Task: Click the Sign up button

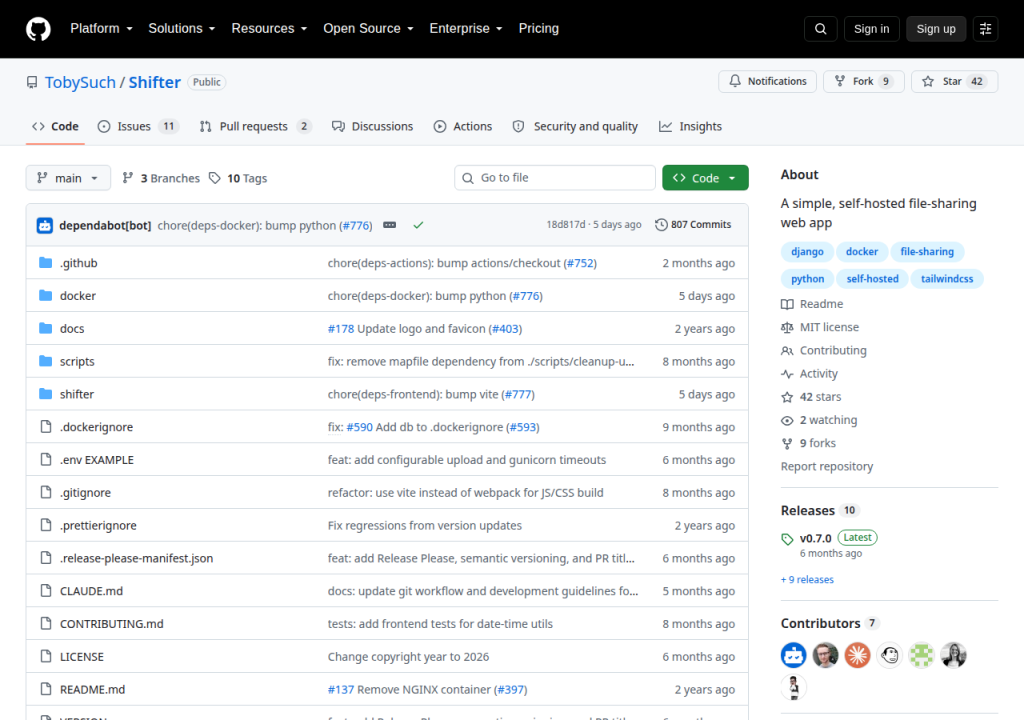Action: (x=936, y=29)
